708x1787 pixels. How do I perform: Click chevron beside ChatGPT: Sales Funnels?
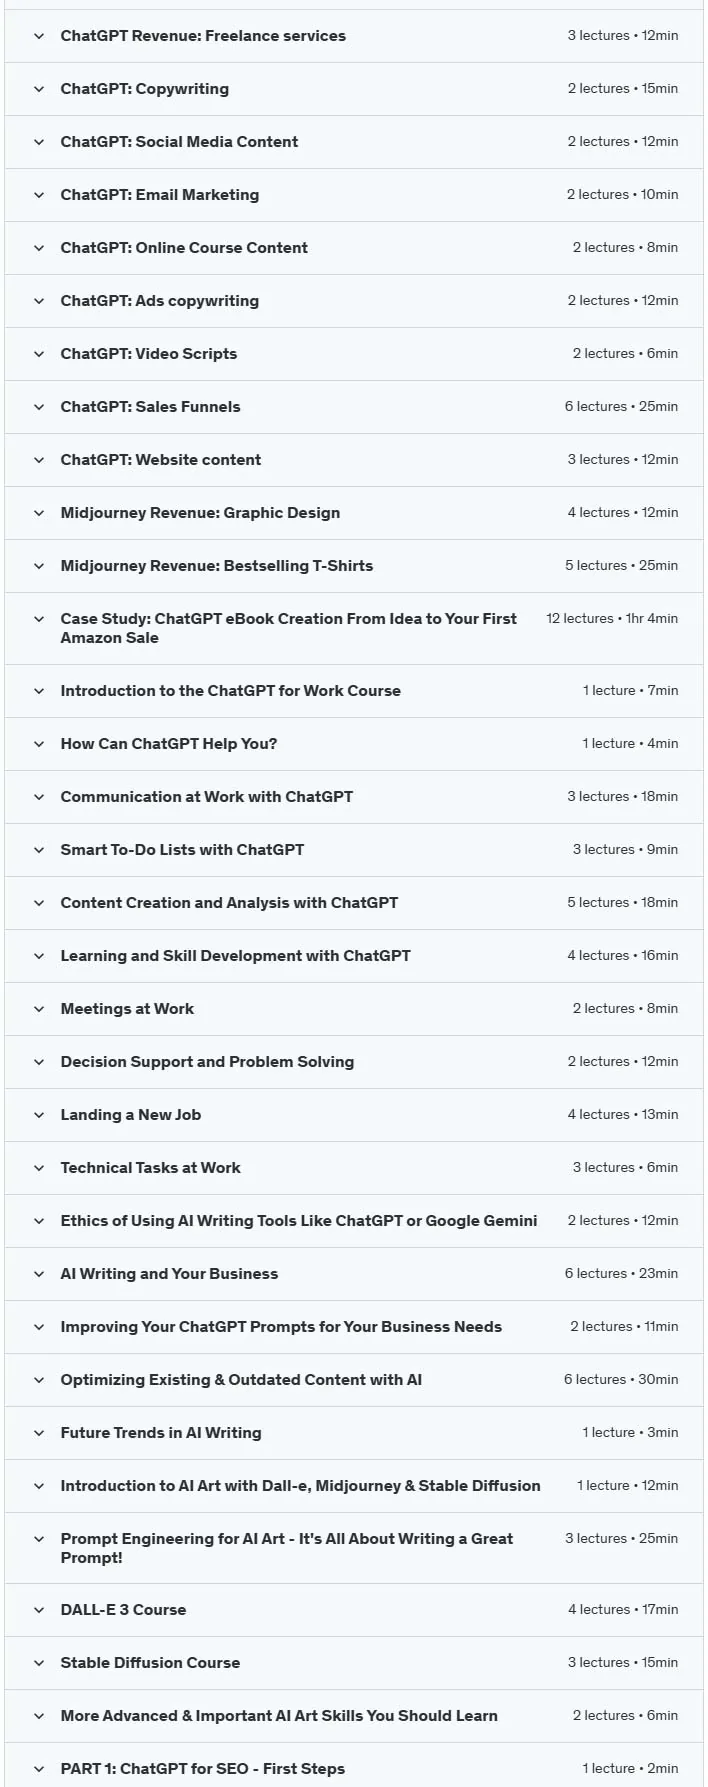[39, 407]
